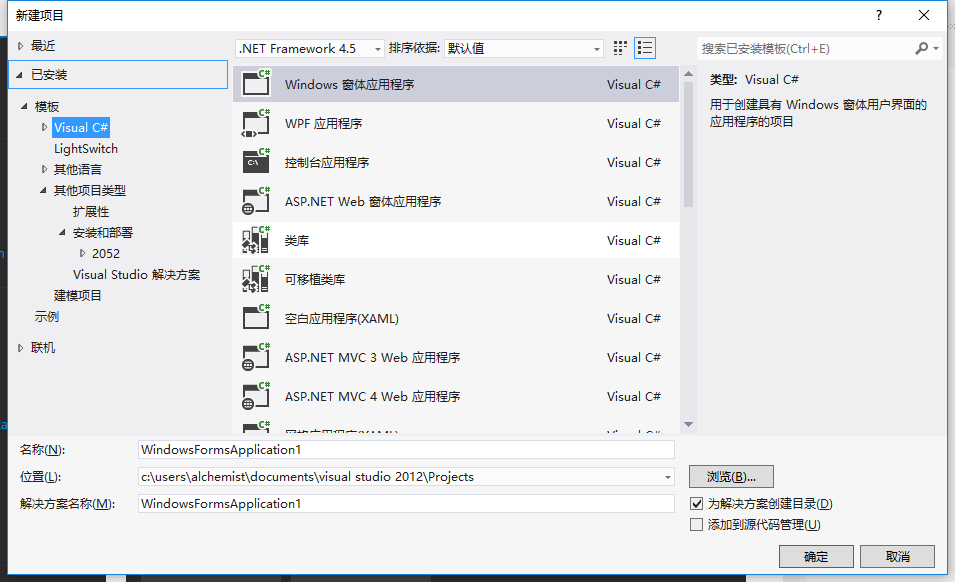Enable 添加到源代码管理 checkbox

click(697, 524)
